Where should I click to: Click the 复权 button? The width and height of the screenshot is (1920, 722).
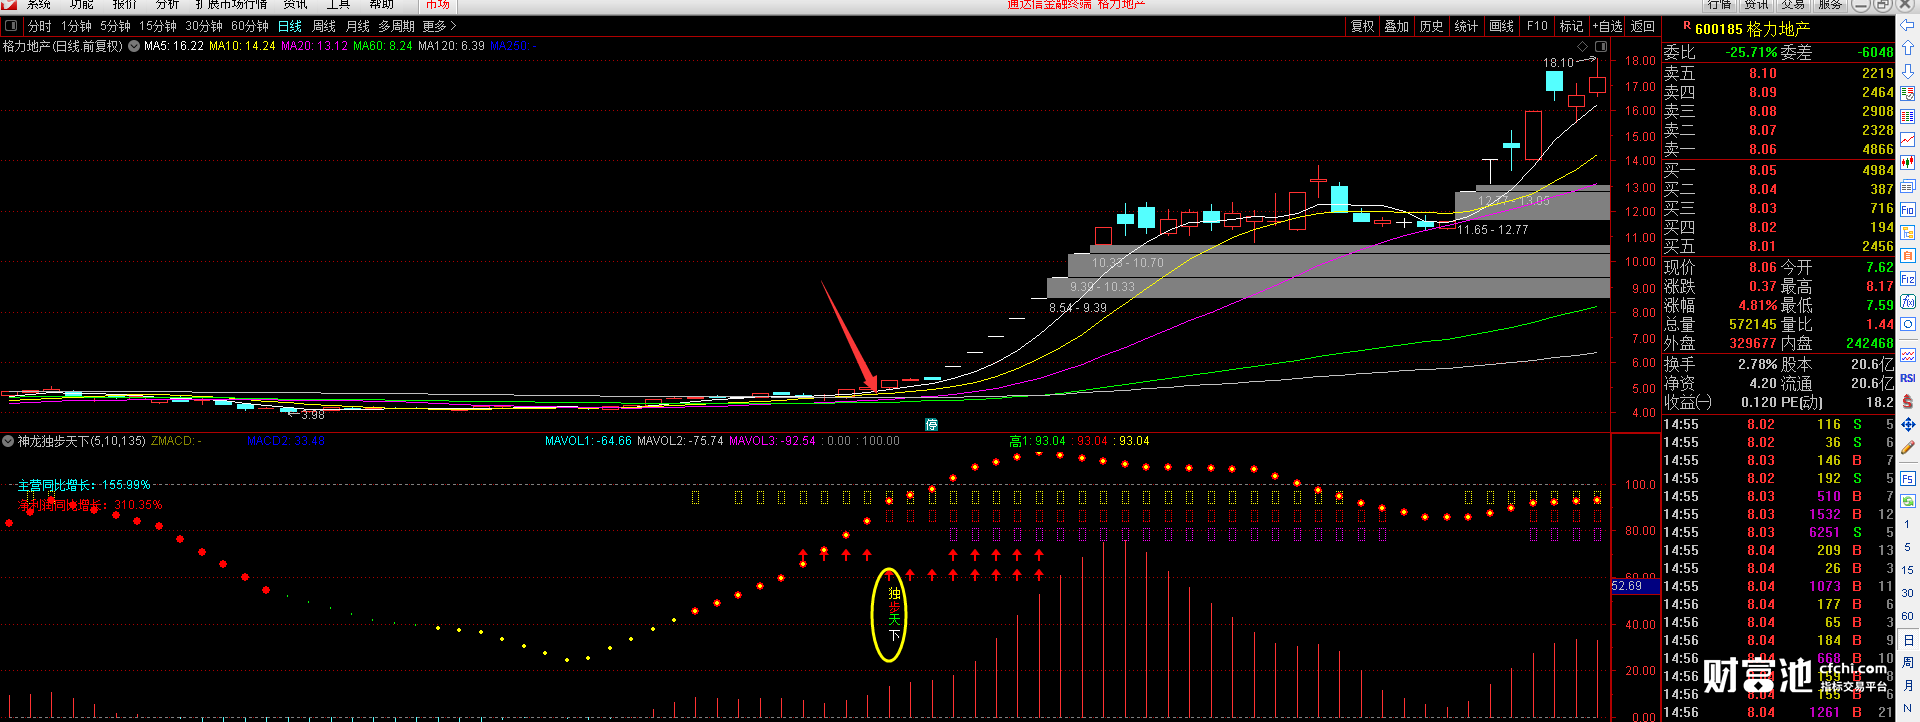pos(1363,26)
